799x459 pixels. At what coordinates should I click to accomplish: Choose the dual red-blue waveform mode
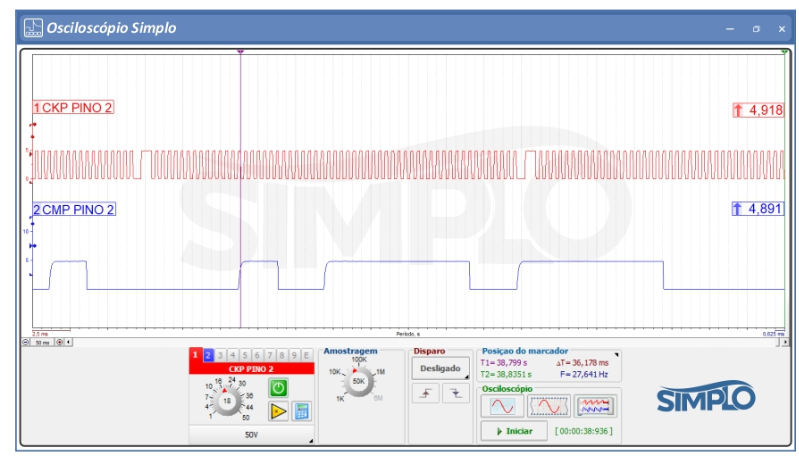point(595,407)
